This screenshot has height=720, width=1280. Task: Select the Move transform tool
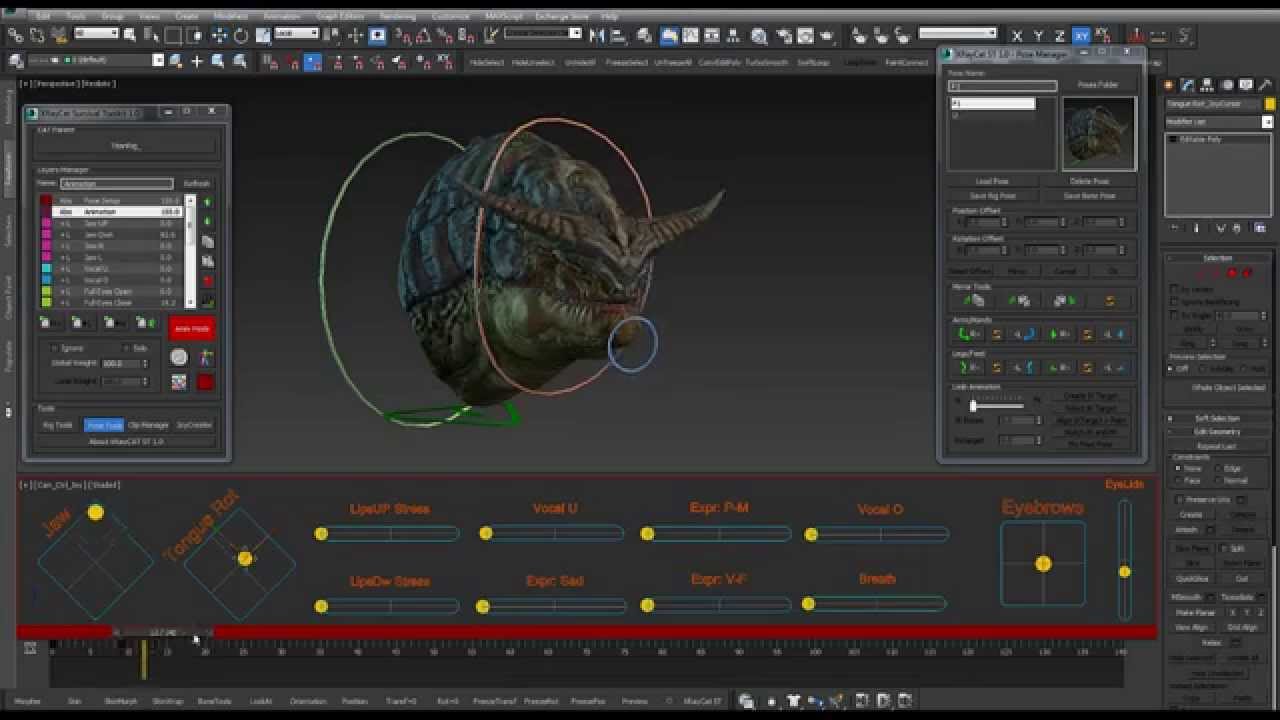[220, 36]
